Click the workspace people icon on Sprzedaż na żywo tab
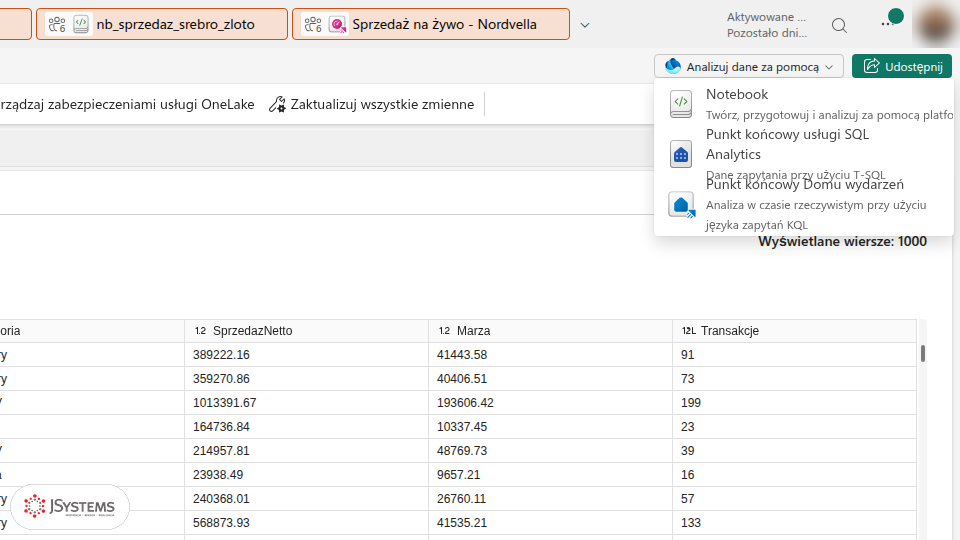Image resolution: width=960 pixels, height=540 pixels. click(x=313, y=24)
